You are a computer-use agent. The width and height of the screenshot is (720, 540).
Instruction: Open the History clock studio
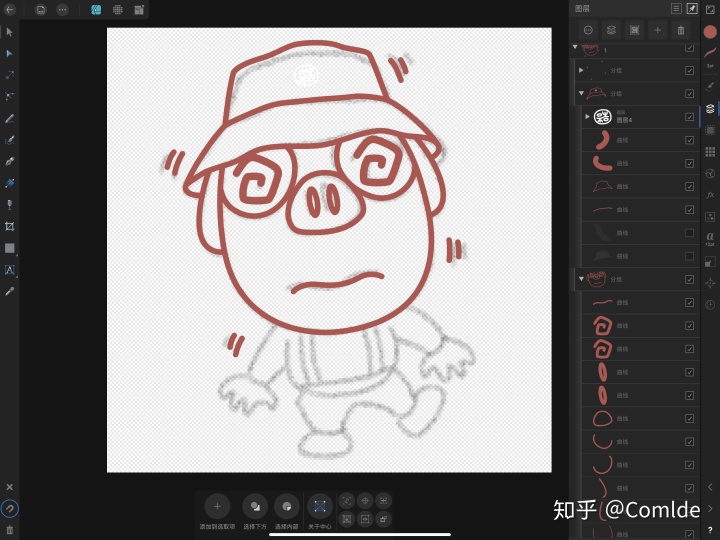[710, 305]
